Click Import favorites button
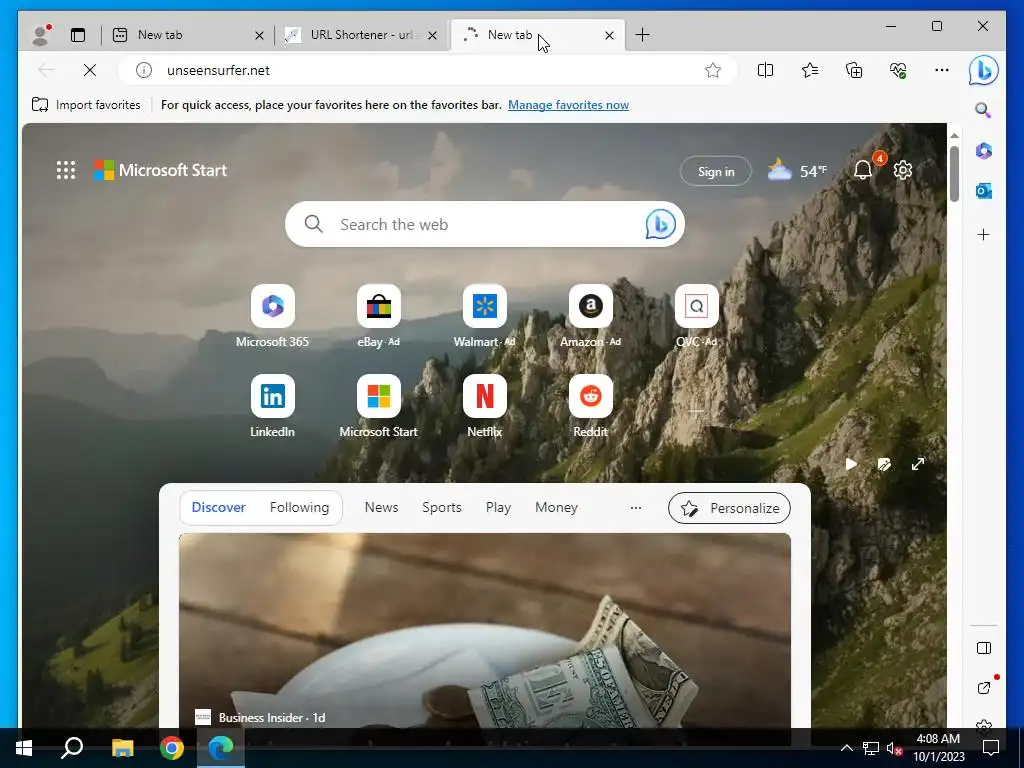The image size is (1024, 768). pos(86,105)
